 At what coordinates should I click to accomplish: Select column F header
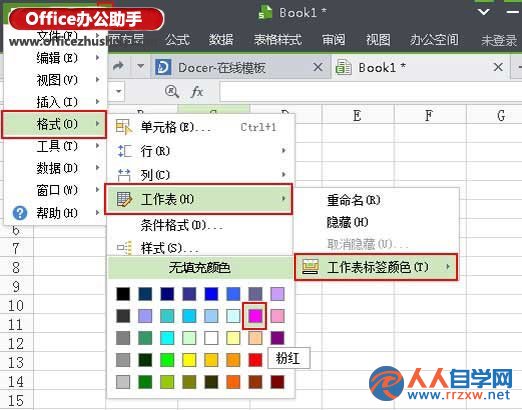coord(430,115)
